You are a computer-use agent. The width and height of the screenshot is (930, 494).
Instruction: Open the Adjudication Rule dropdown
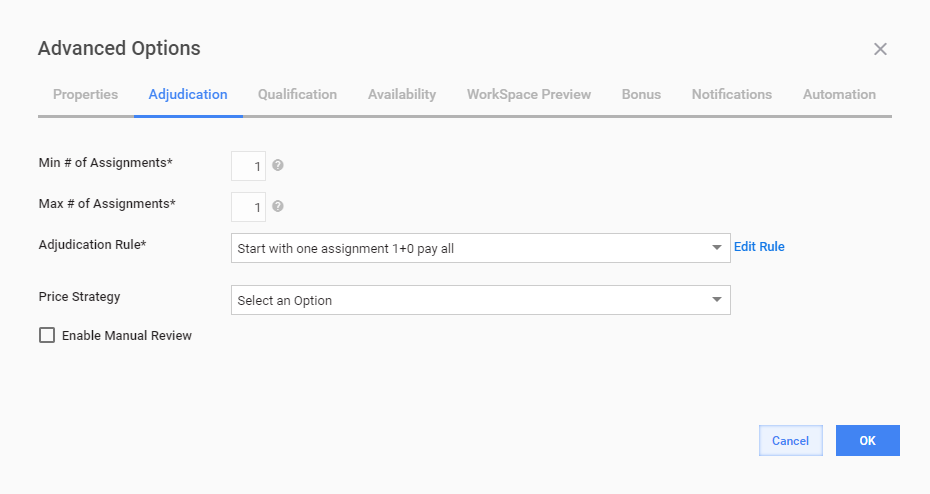(480, 248)
